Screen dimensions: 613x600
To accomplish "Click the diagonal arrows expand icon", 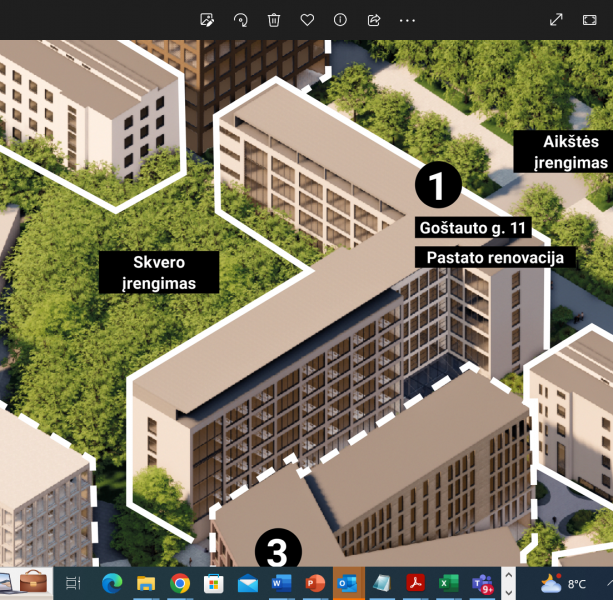I will [556, 20].
